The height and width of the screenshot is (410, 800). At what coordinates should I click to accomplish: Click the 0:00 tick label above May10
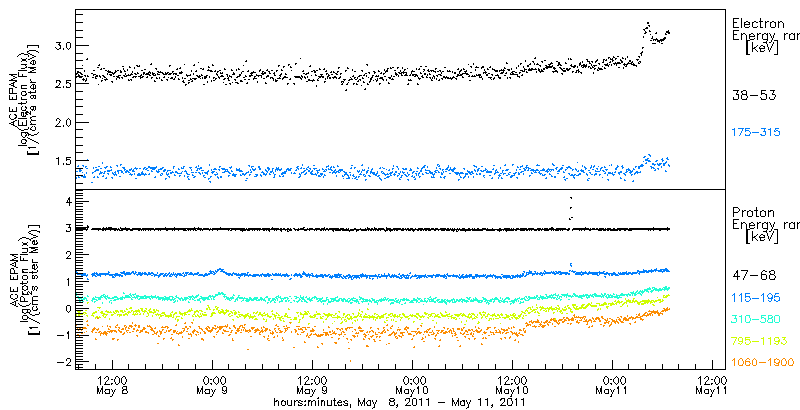click(414, 380)
